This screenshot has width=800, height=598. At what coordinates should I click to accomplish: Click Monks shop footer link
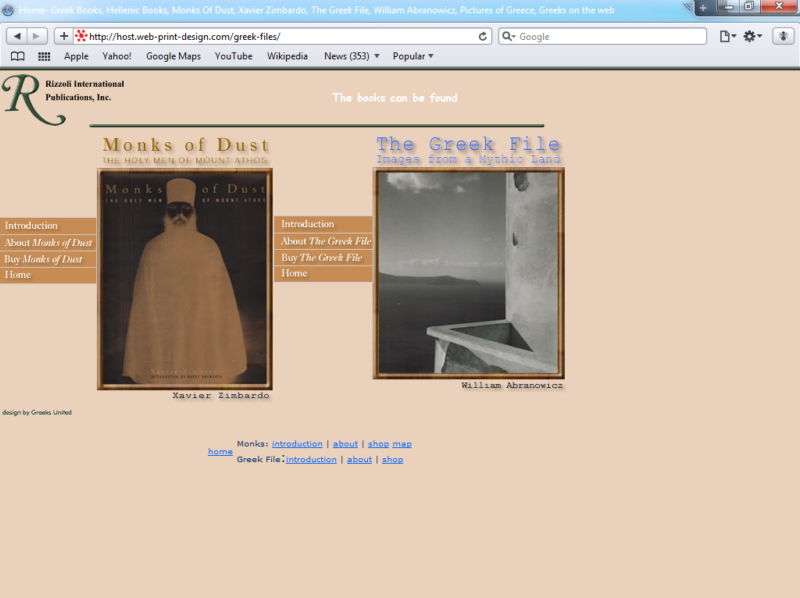pyautogui.click(x=378, y=444)
